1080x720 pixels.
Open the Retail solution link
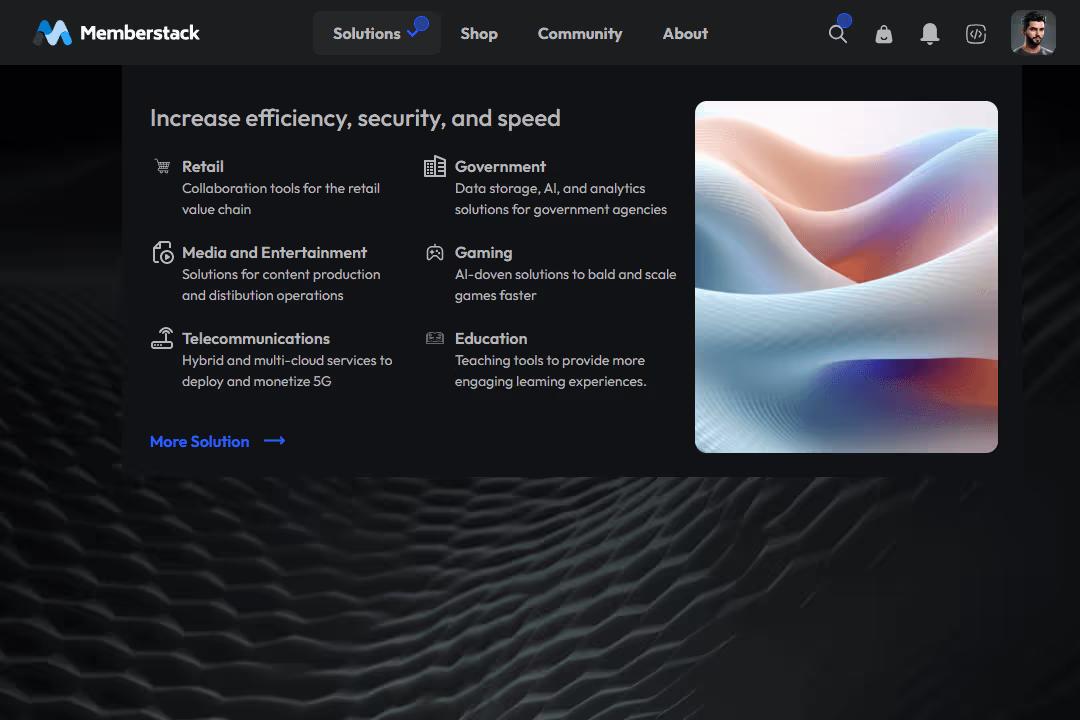(202, 167)
